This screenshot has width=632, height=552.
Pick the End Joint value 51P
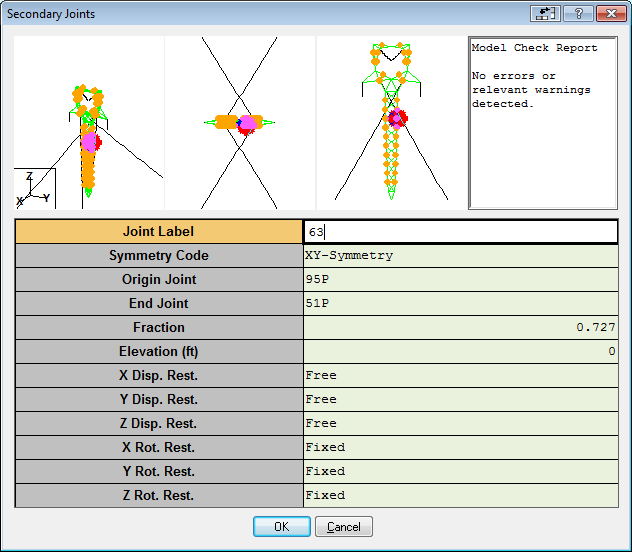461,303
